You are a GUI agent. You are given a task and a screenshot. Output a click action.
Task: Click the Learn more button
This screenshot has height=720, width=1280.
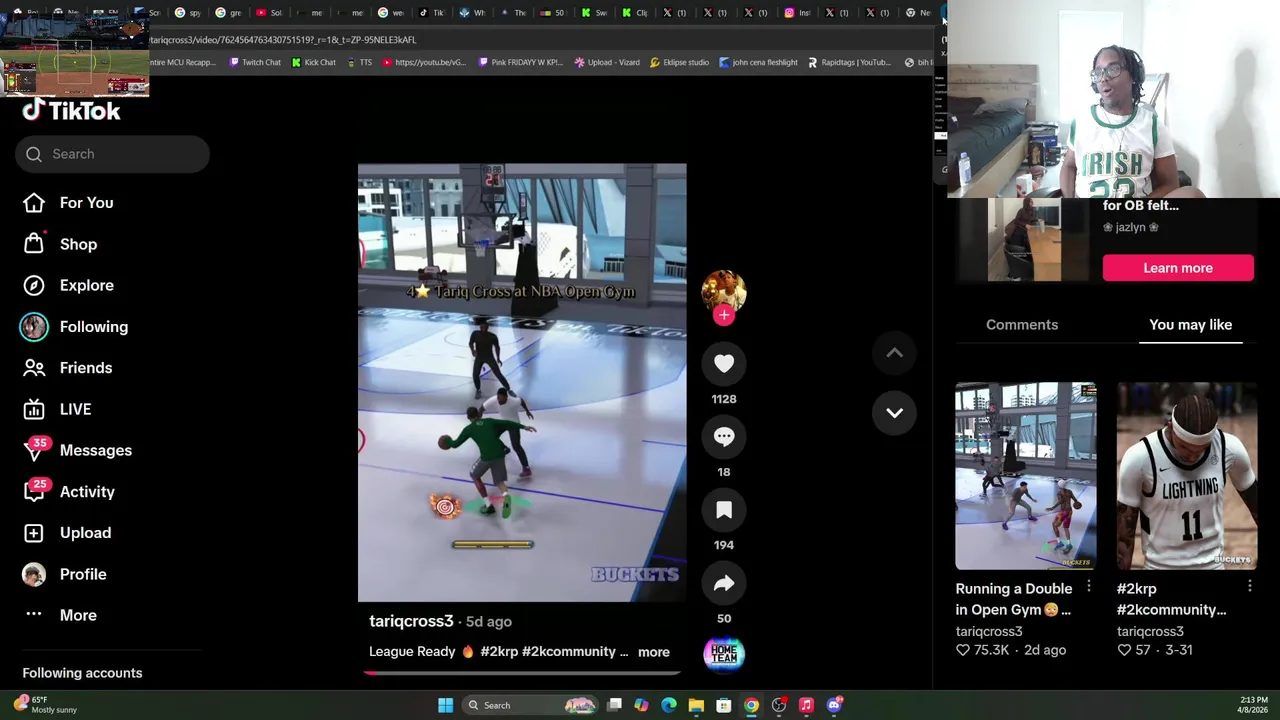pyautogui.click(x=1178, y=268)
